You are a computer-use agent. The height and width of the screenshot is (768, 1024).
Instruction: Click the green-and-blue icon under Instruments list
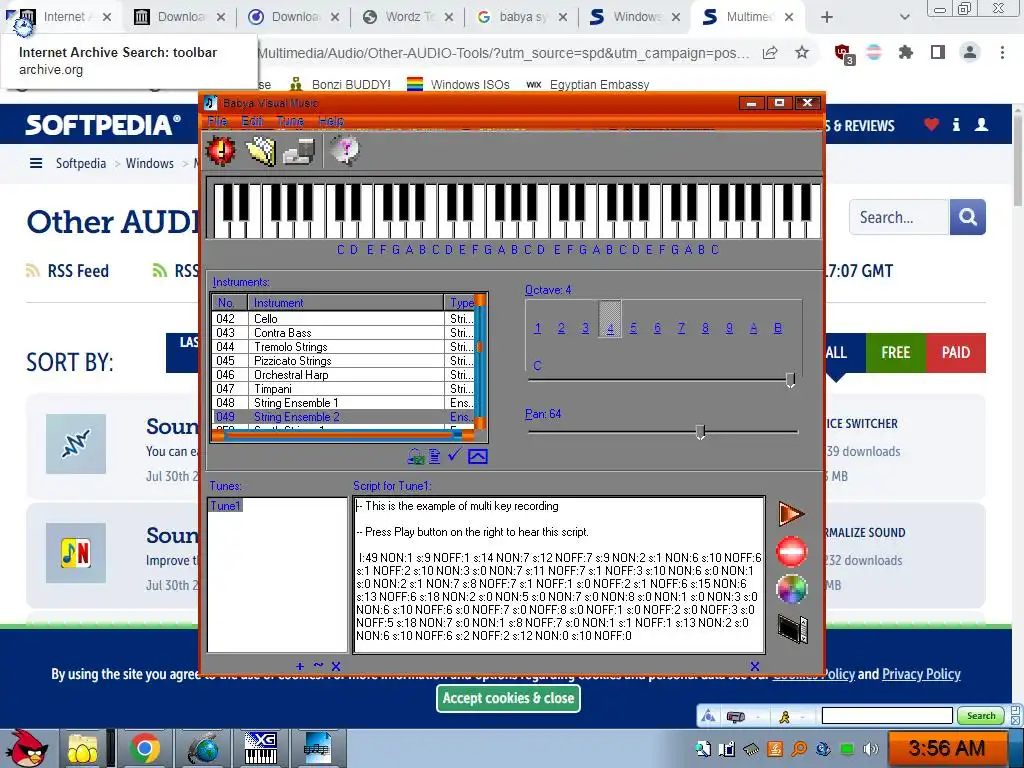[415, 456]
